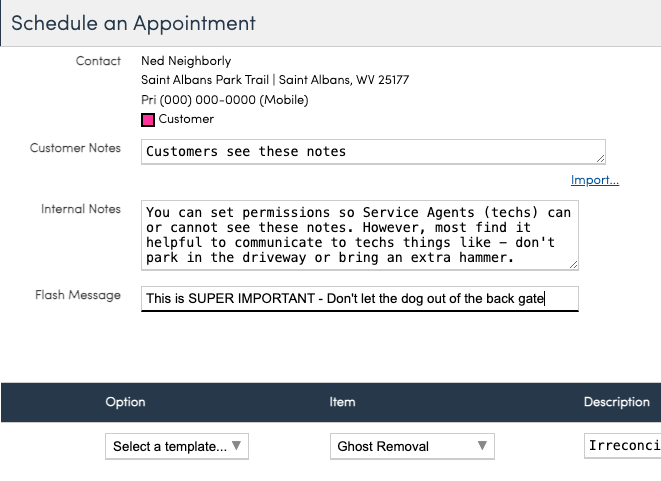Click the Item column header

pyautogui.click(x=342, y=402)
